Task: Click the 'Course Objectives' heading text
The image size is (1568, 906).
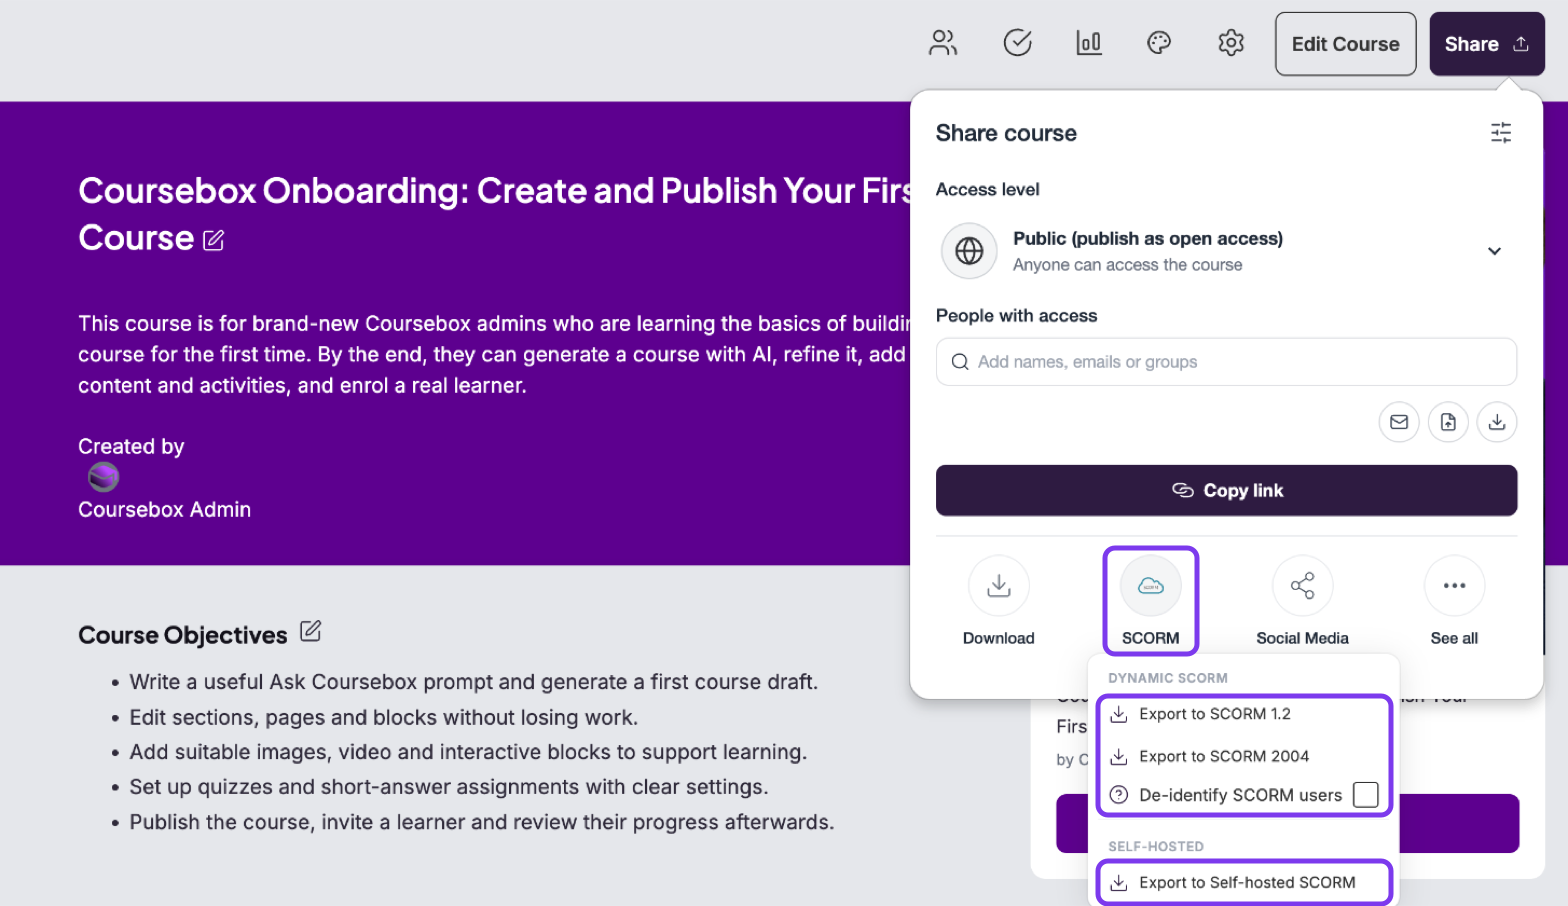Action: tap(183, 635)
